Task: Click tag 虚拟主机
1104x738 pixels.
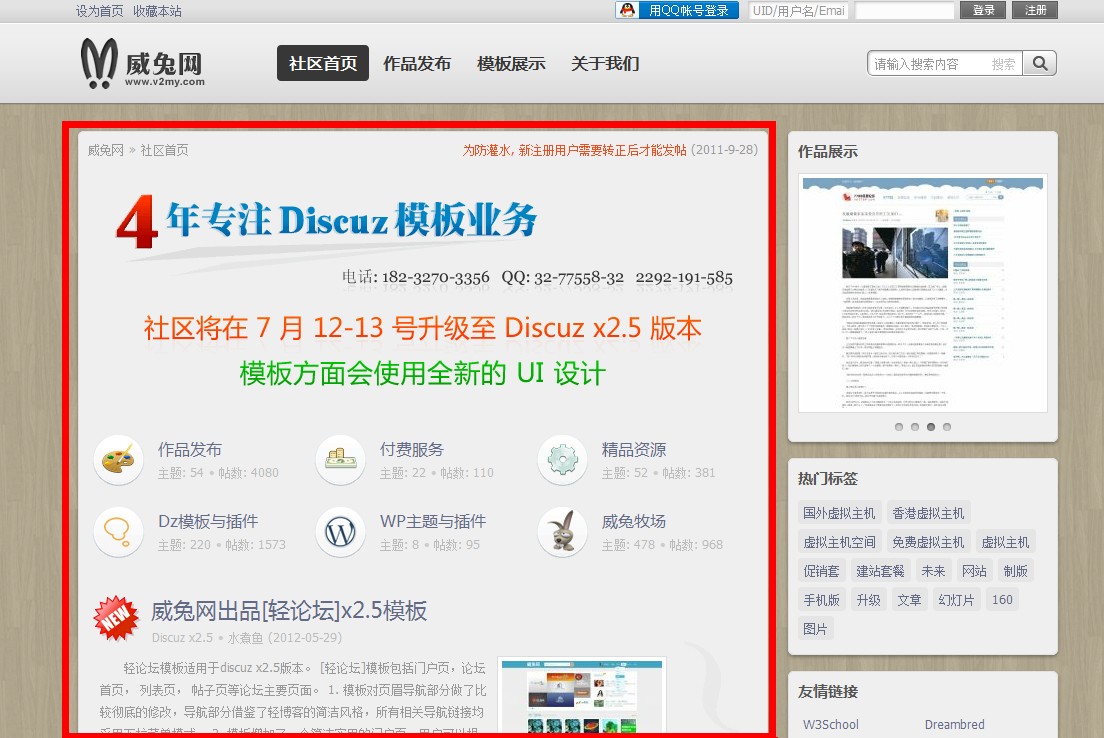Action: tap(1005, 542)
